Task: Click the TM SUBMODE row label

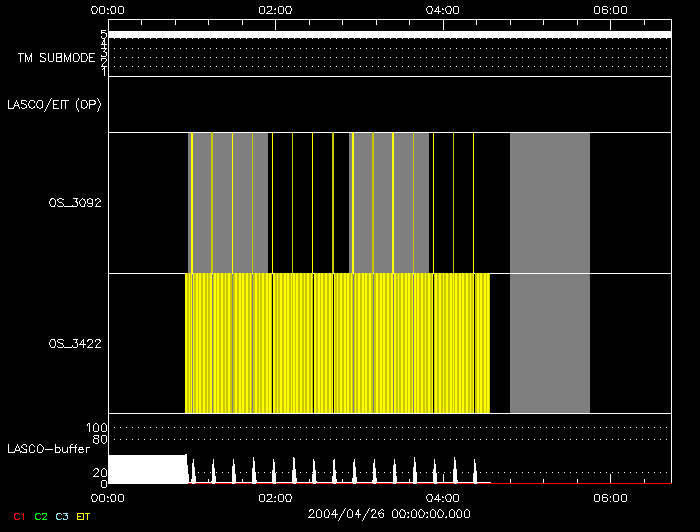Action: pyautogui.click(x=55, y=58)
